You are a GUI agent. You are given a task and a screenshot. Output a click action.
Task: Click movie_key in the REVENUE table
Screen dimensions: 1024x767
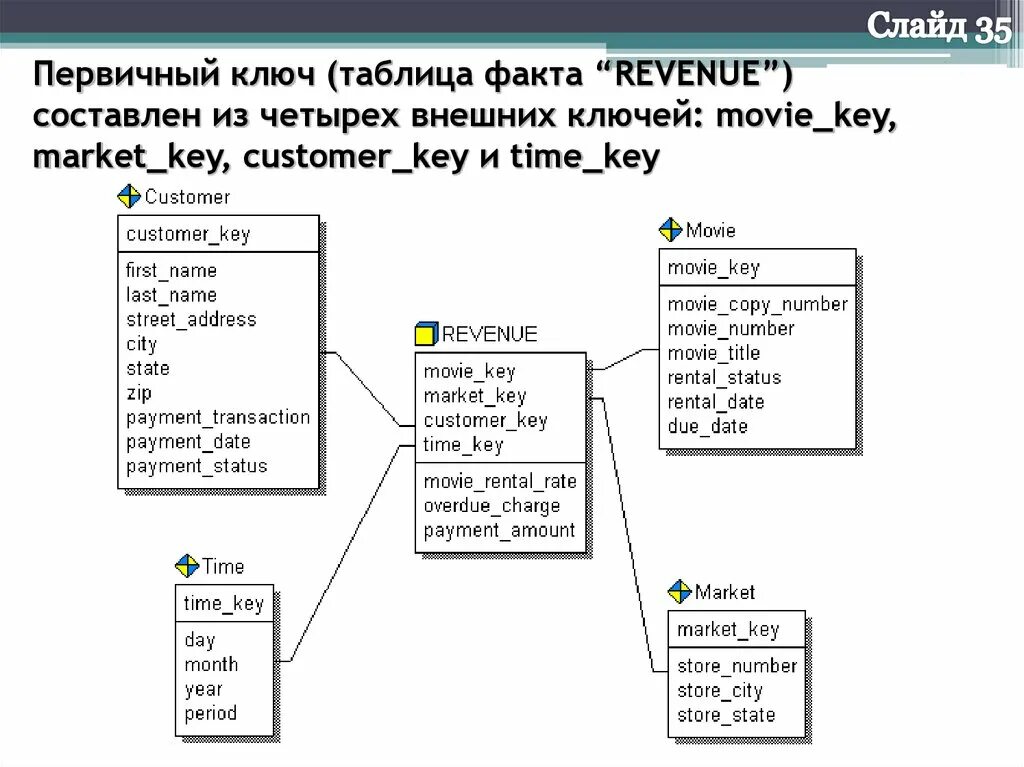tap(470, 372)
